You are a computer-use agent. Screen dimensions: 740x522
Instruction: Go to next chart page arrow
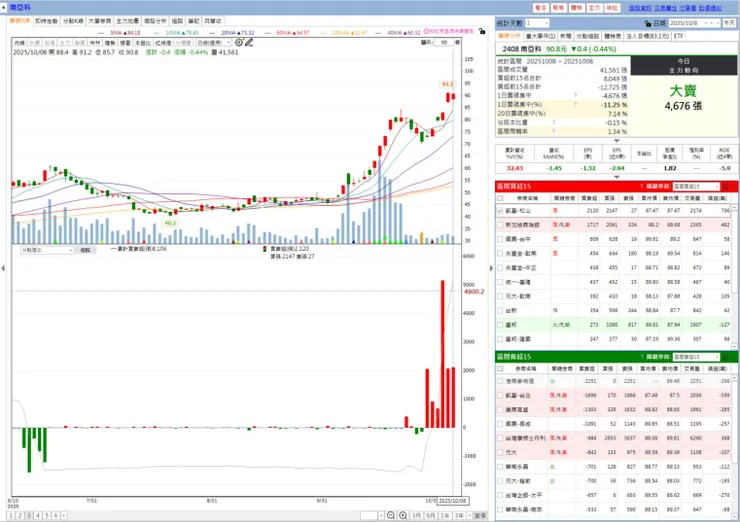point(64,515)
